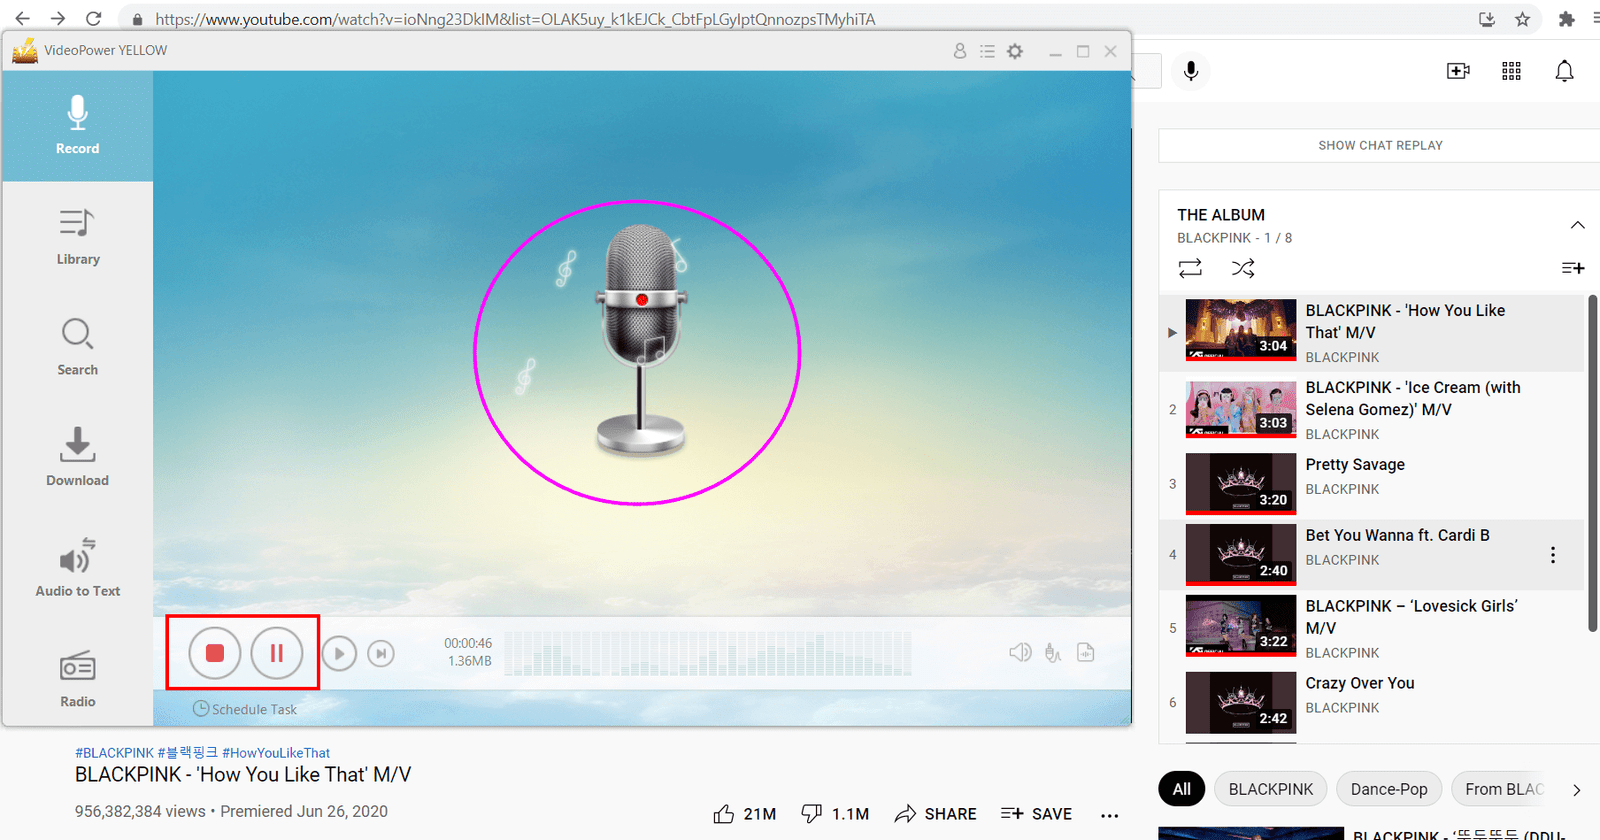The height and width of the screenshot is (840, 1600).
Task: Play 'Lovesick Girls' M/V in playlist
Action: [1372, 628]
